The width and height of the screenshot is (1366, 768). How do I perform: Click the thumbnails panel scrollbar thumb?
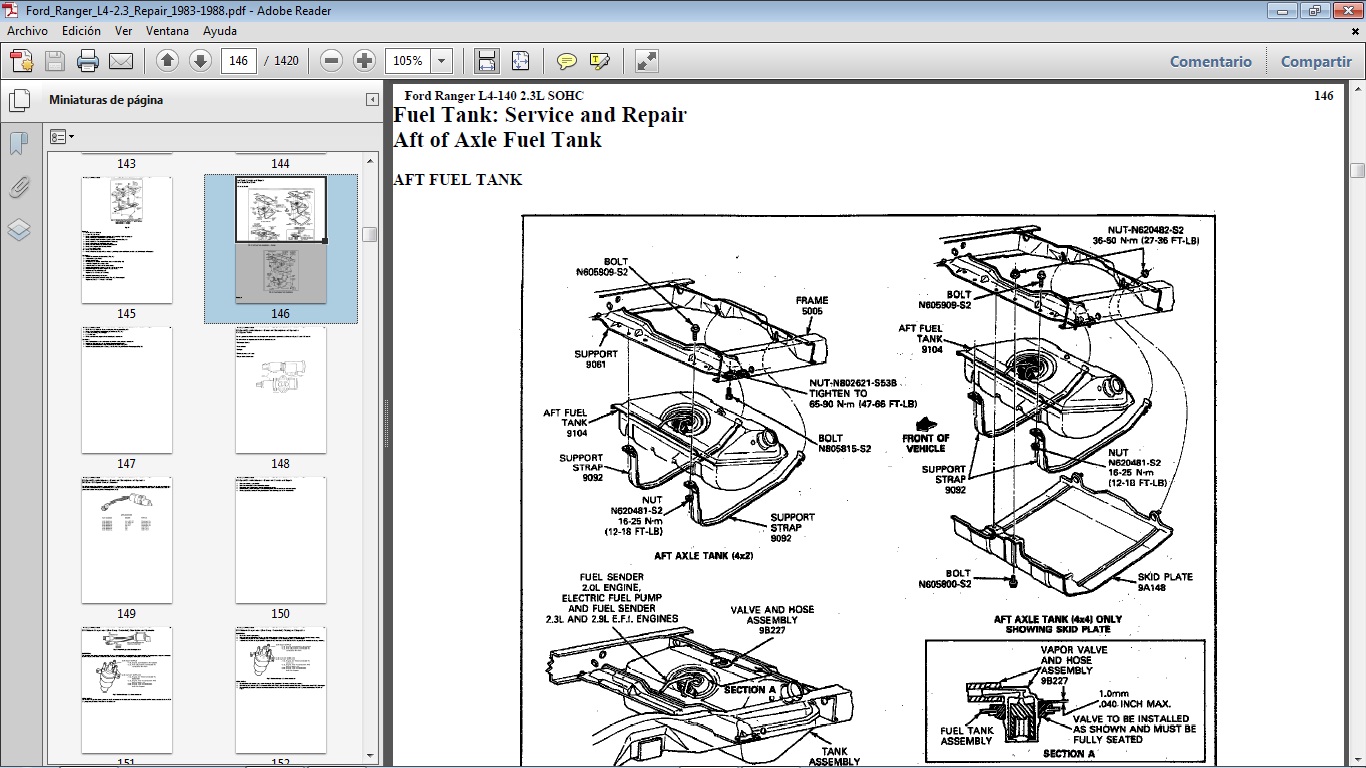pyautogui.click(x=370, y=234)
